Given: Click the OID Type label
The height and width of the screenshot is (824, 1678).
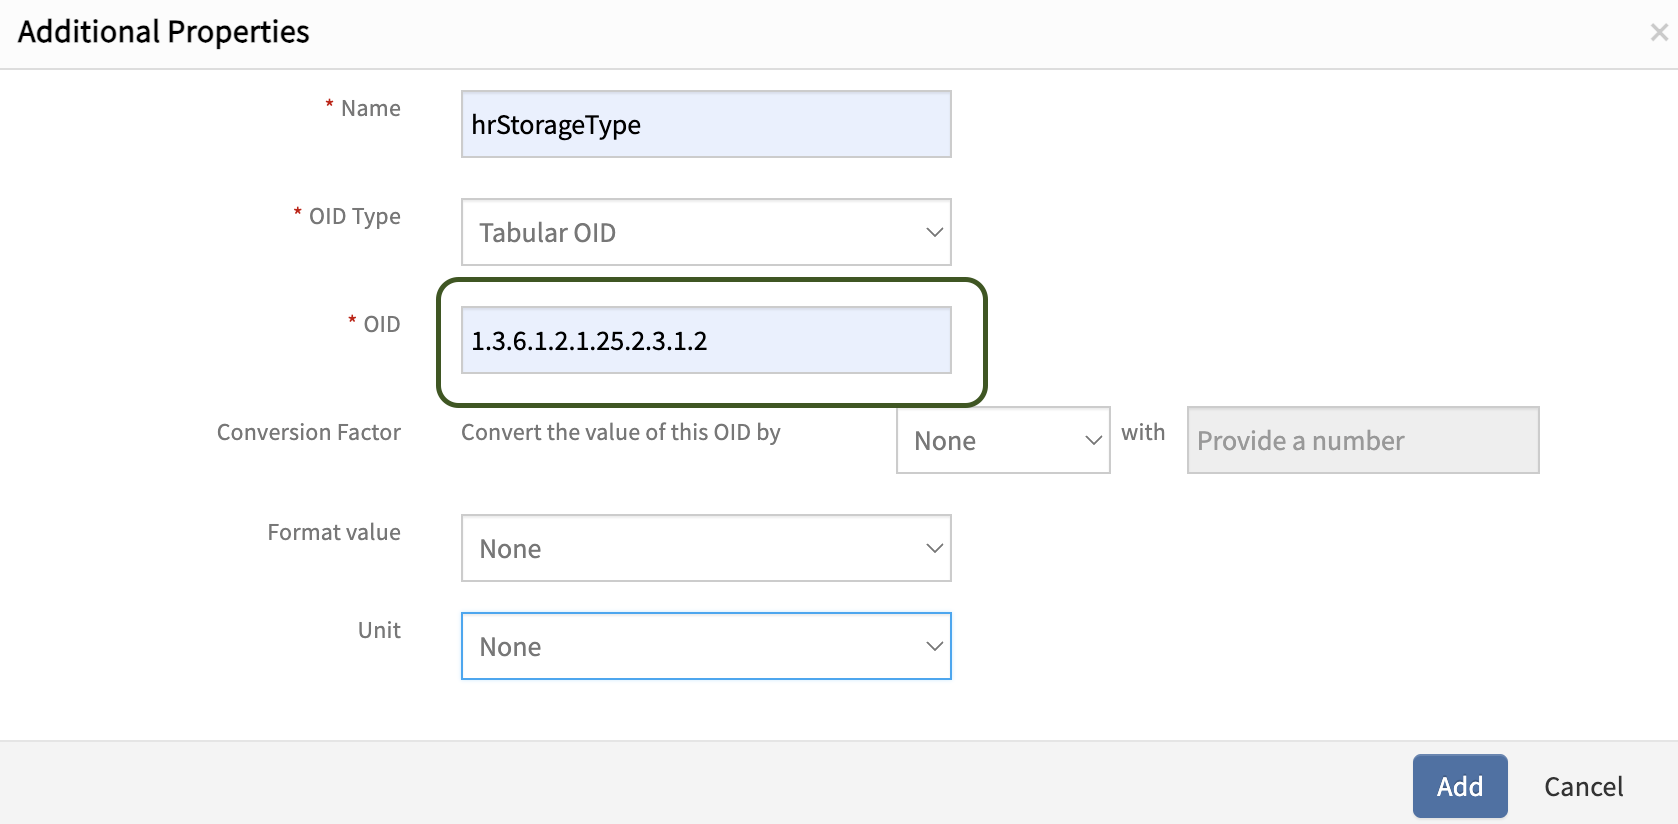Looking at the screenshot, I should pyautogui.click(x=354, y=216).
